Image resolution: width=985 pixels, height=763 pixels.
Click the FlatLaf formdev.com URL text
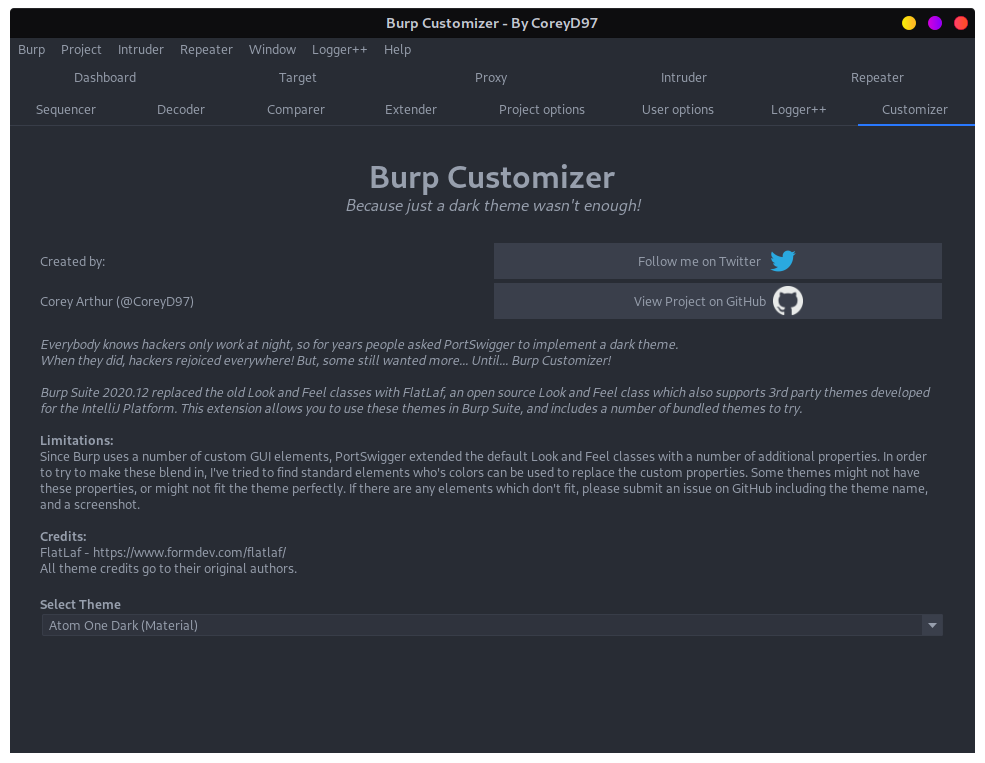point(190,553)
